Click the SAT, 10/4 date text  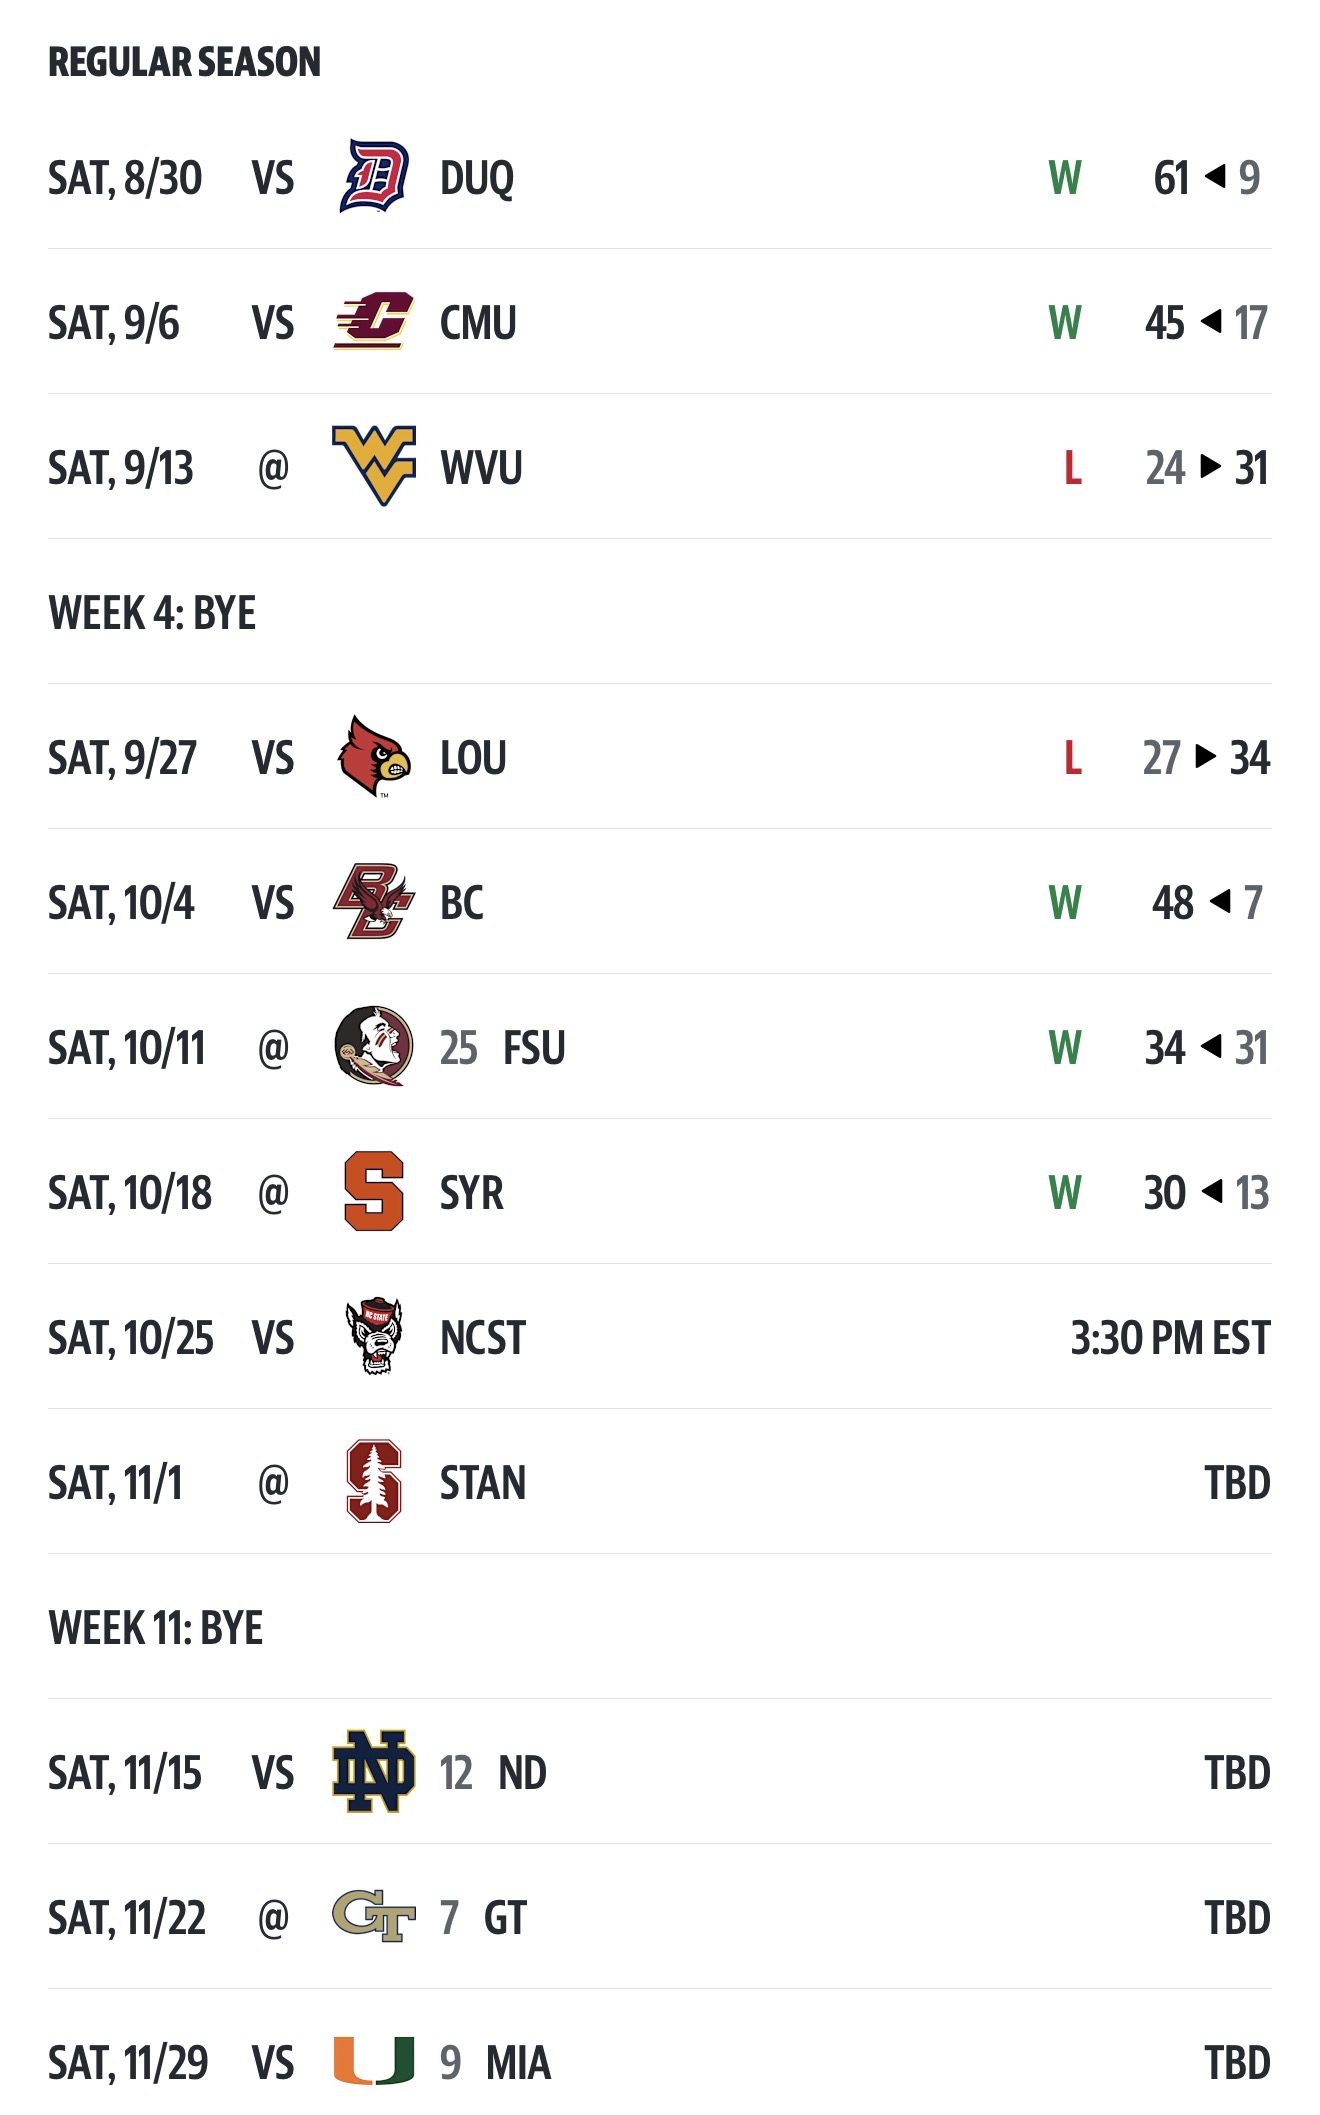[x=121, y=903]
